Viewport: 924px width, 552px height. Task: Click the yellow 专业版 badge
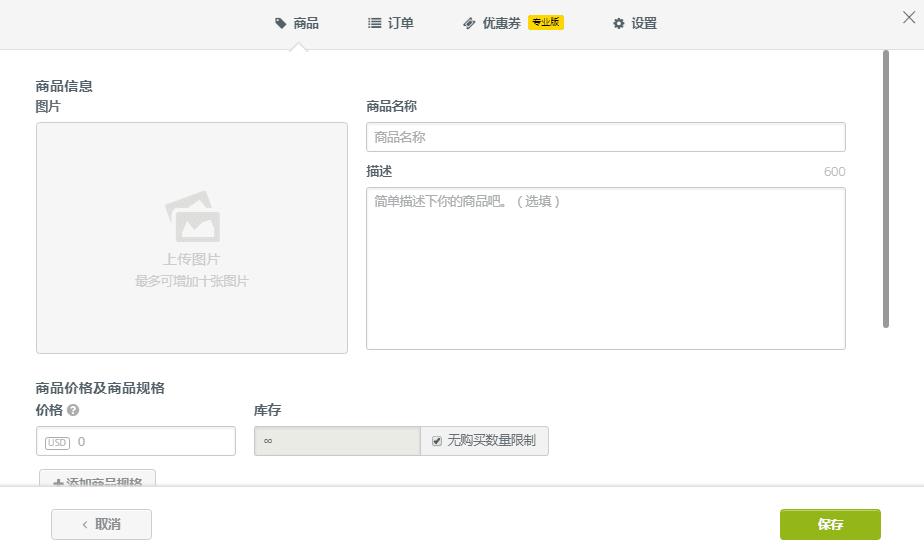546,22
